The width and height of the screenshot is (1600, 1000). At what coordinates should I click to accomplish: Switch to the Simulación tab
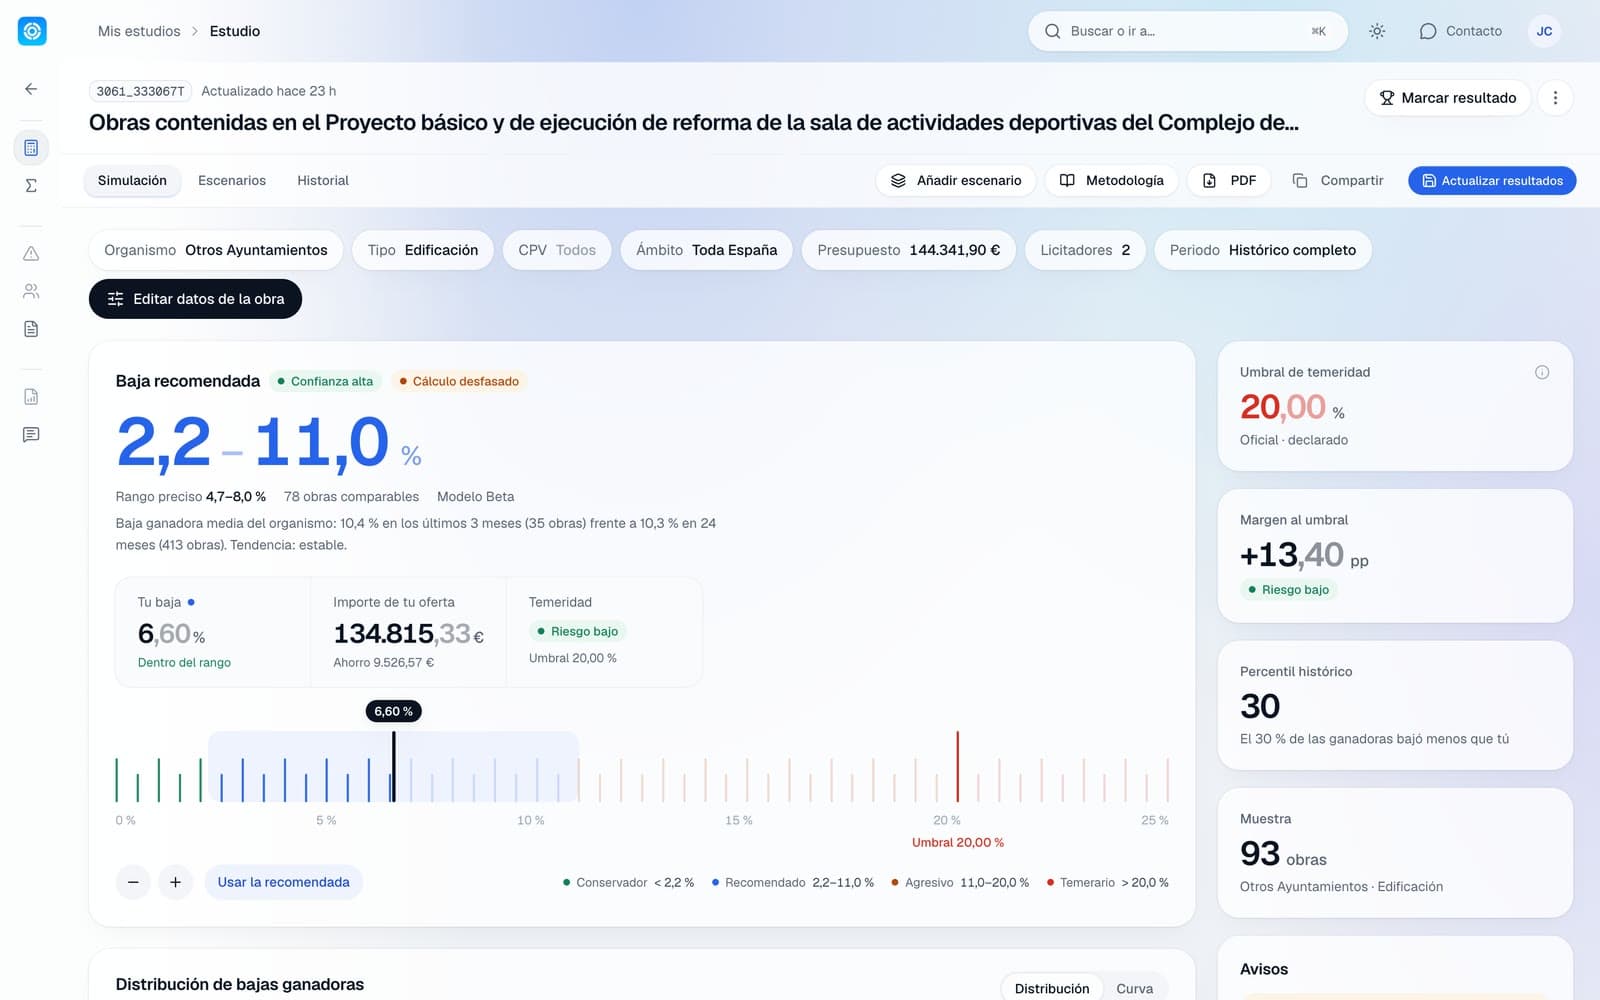click(132, 181)
